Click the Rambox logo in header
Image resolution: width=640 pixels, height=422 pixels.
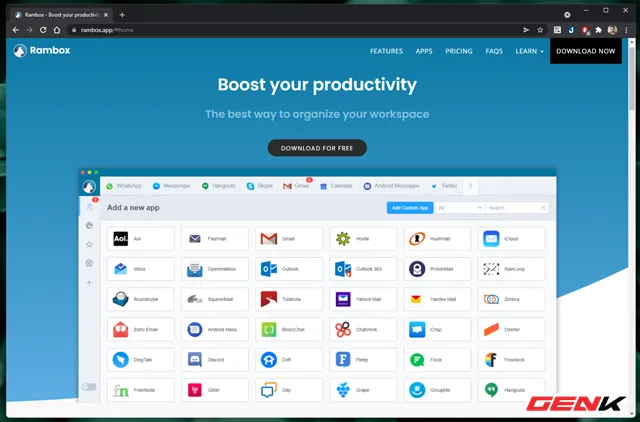pyautogui.click(x=42, y=51)
